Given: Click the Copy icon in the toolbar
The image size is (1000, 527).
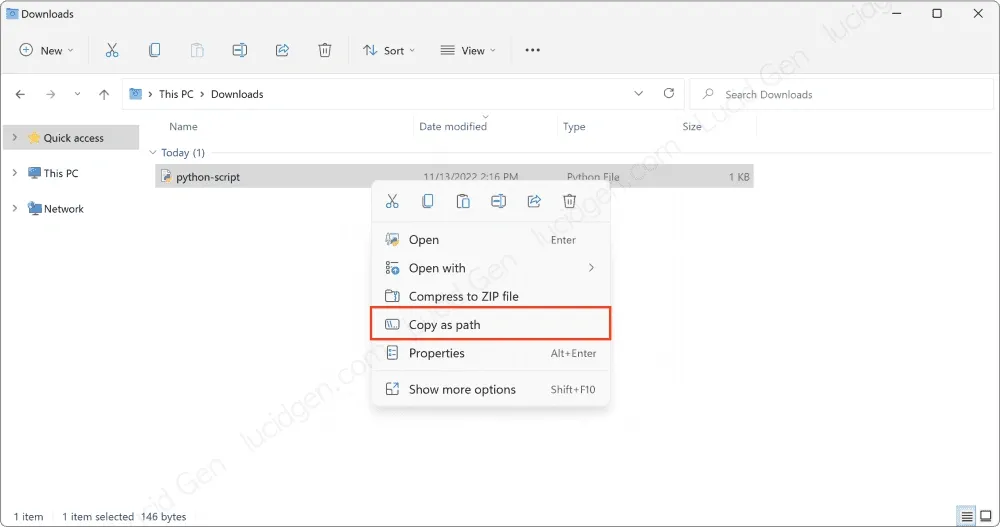Looking at the screenshot, I should pos(154,50).
